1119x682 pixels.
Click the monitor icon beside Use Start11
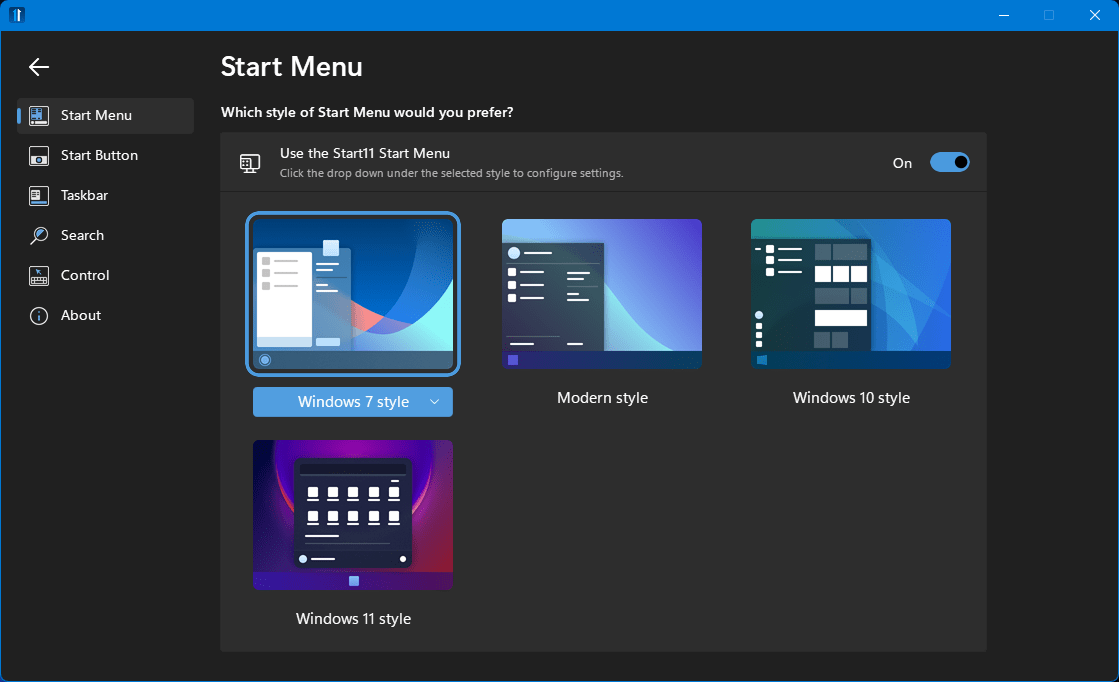pyautogui.click(x=250, y=163)
